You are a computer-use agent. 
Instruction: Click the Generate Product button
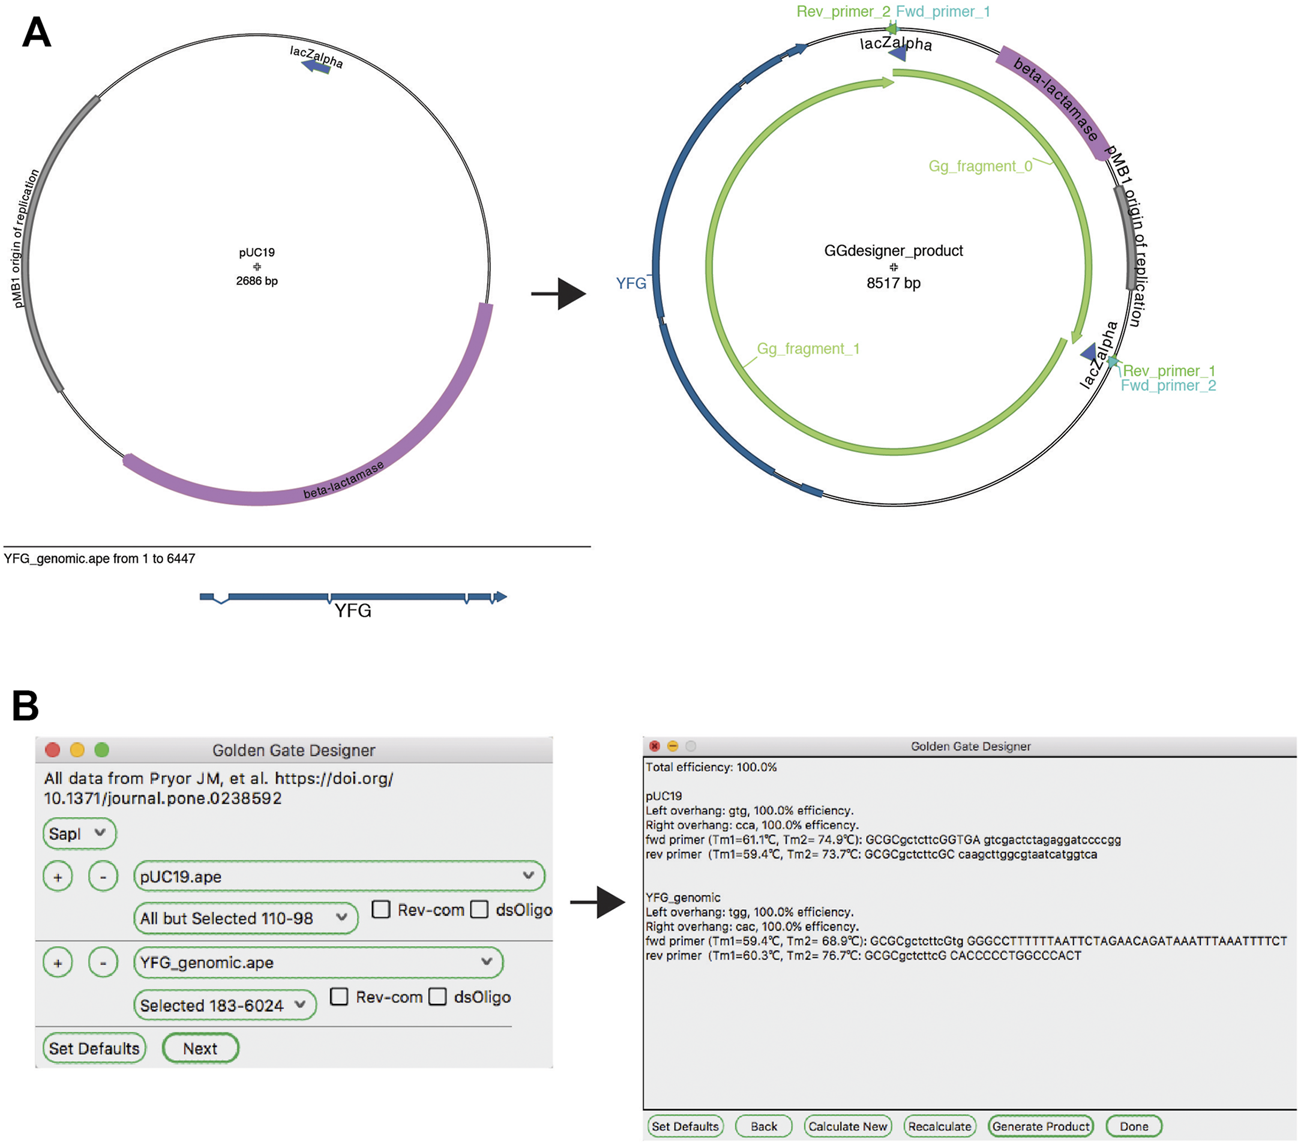click(1040, 1126)
